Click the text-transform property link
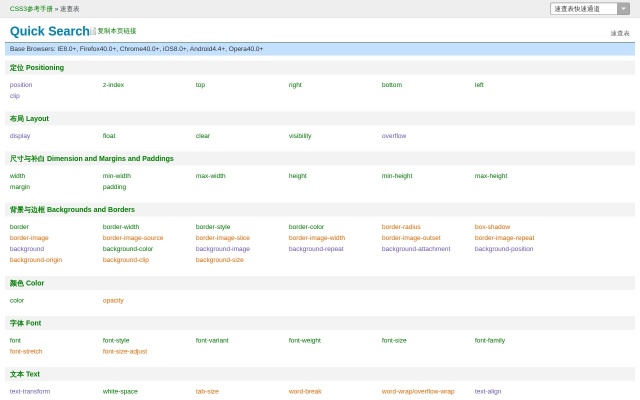Screen dimensions: 640x400 click(30, 391)
